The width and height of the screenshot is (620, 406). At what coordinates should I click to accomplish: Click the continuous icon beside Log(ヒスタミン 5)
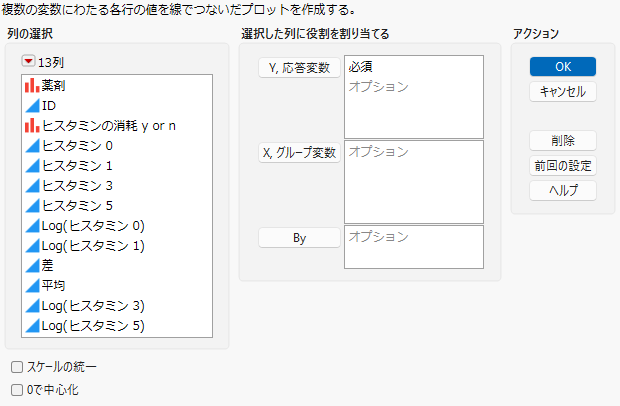32,325
